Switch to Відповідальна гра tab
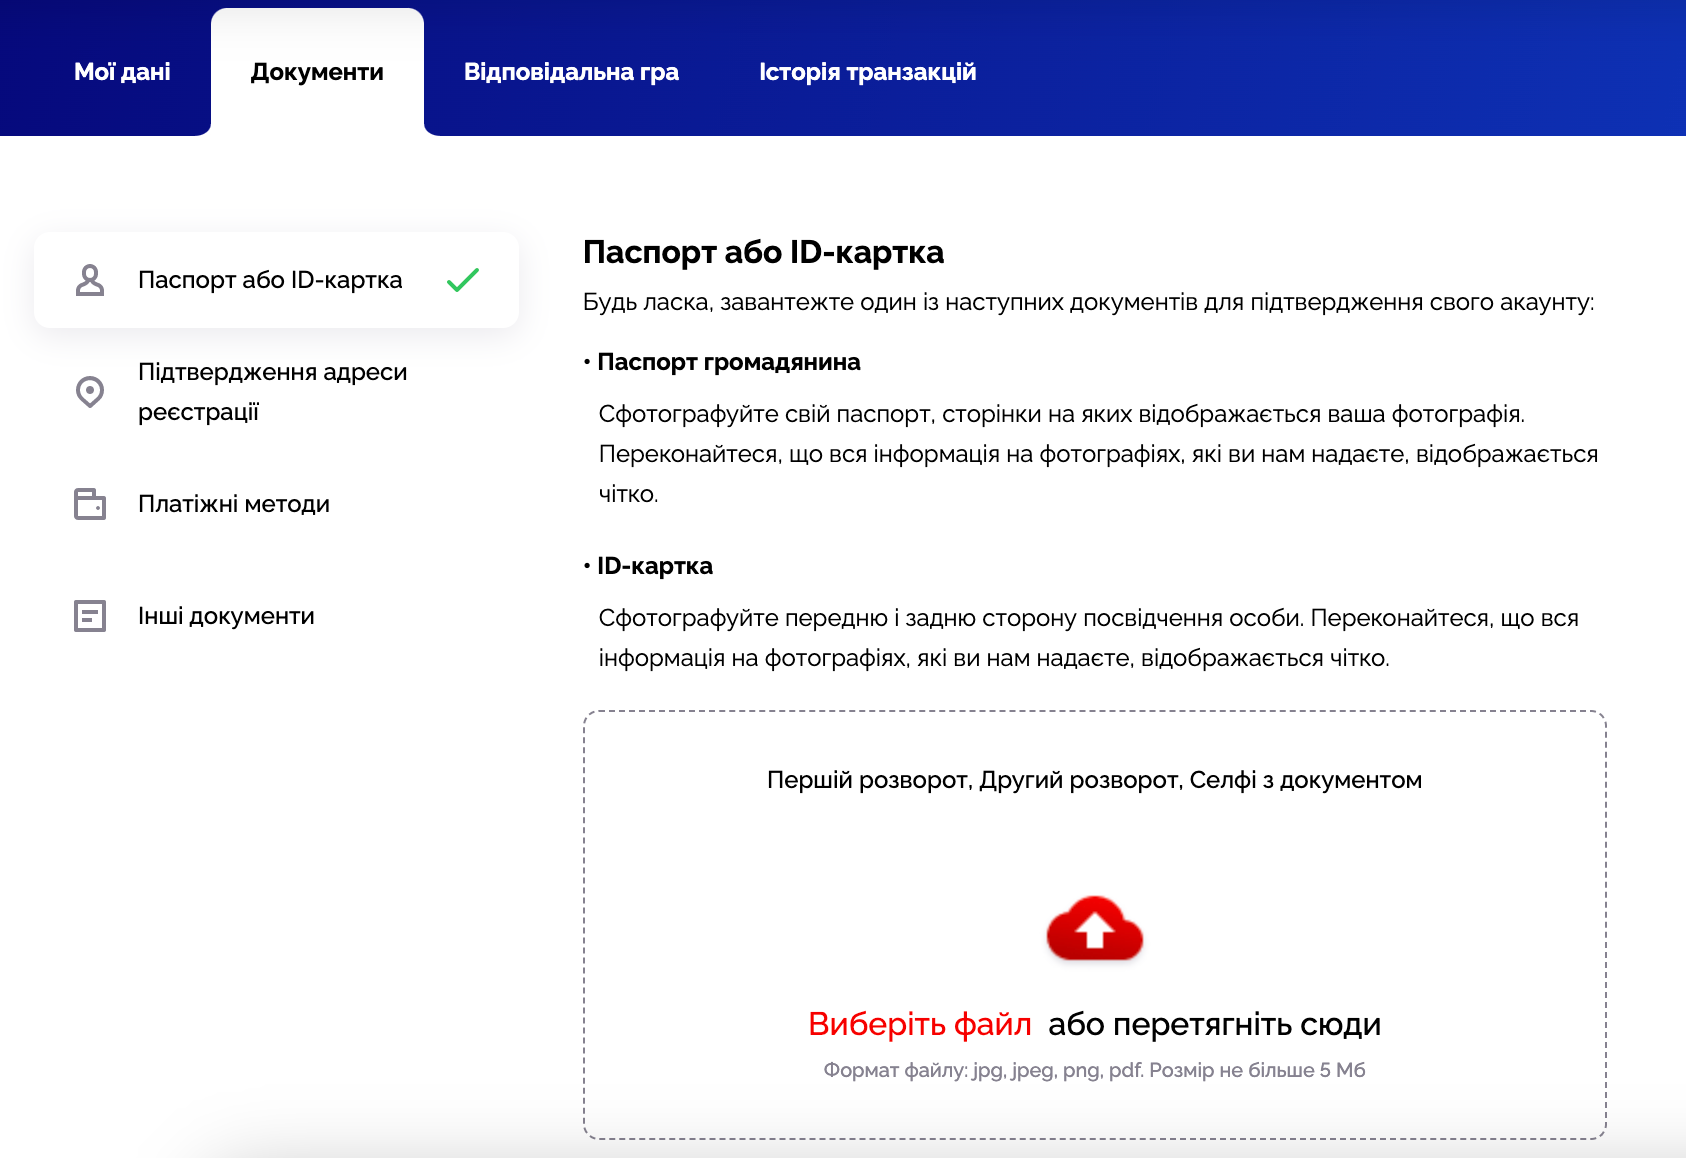 pyautogui.click(x=571, y=72)
